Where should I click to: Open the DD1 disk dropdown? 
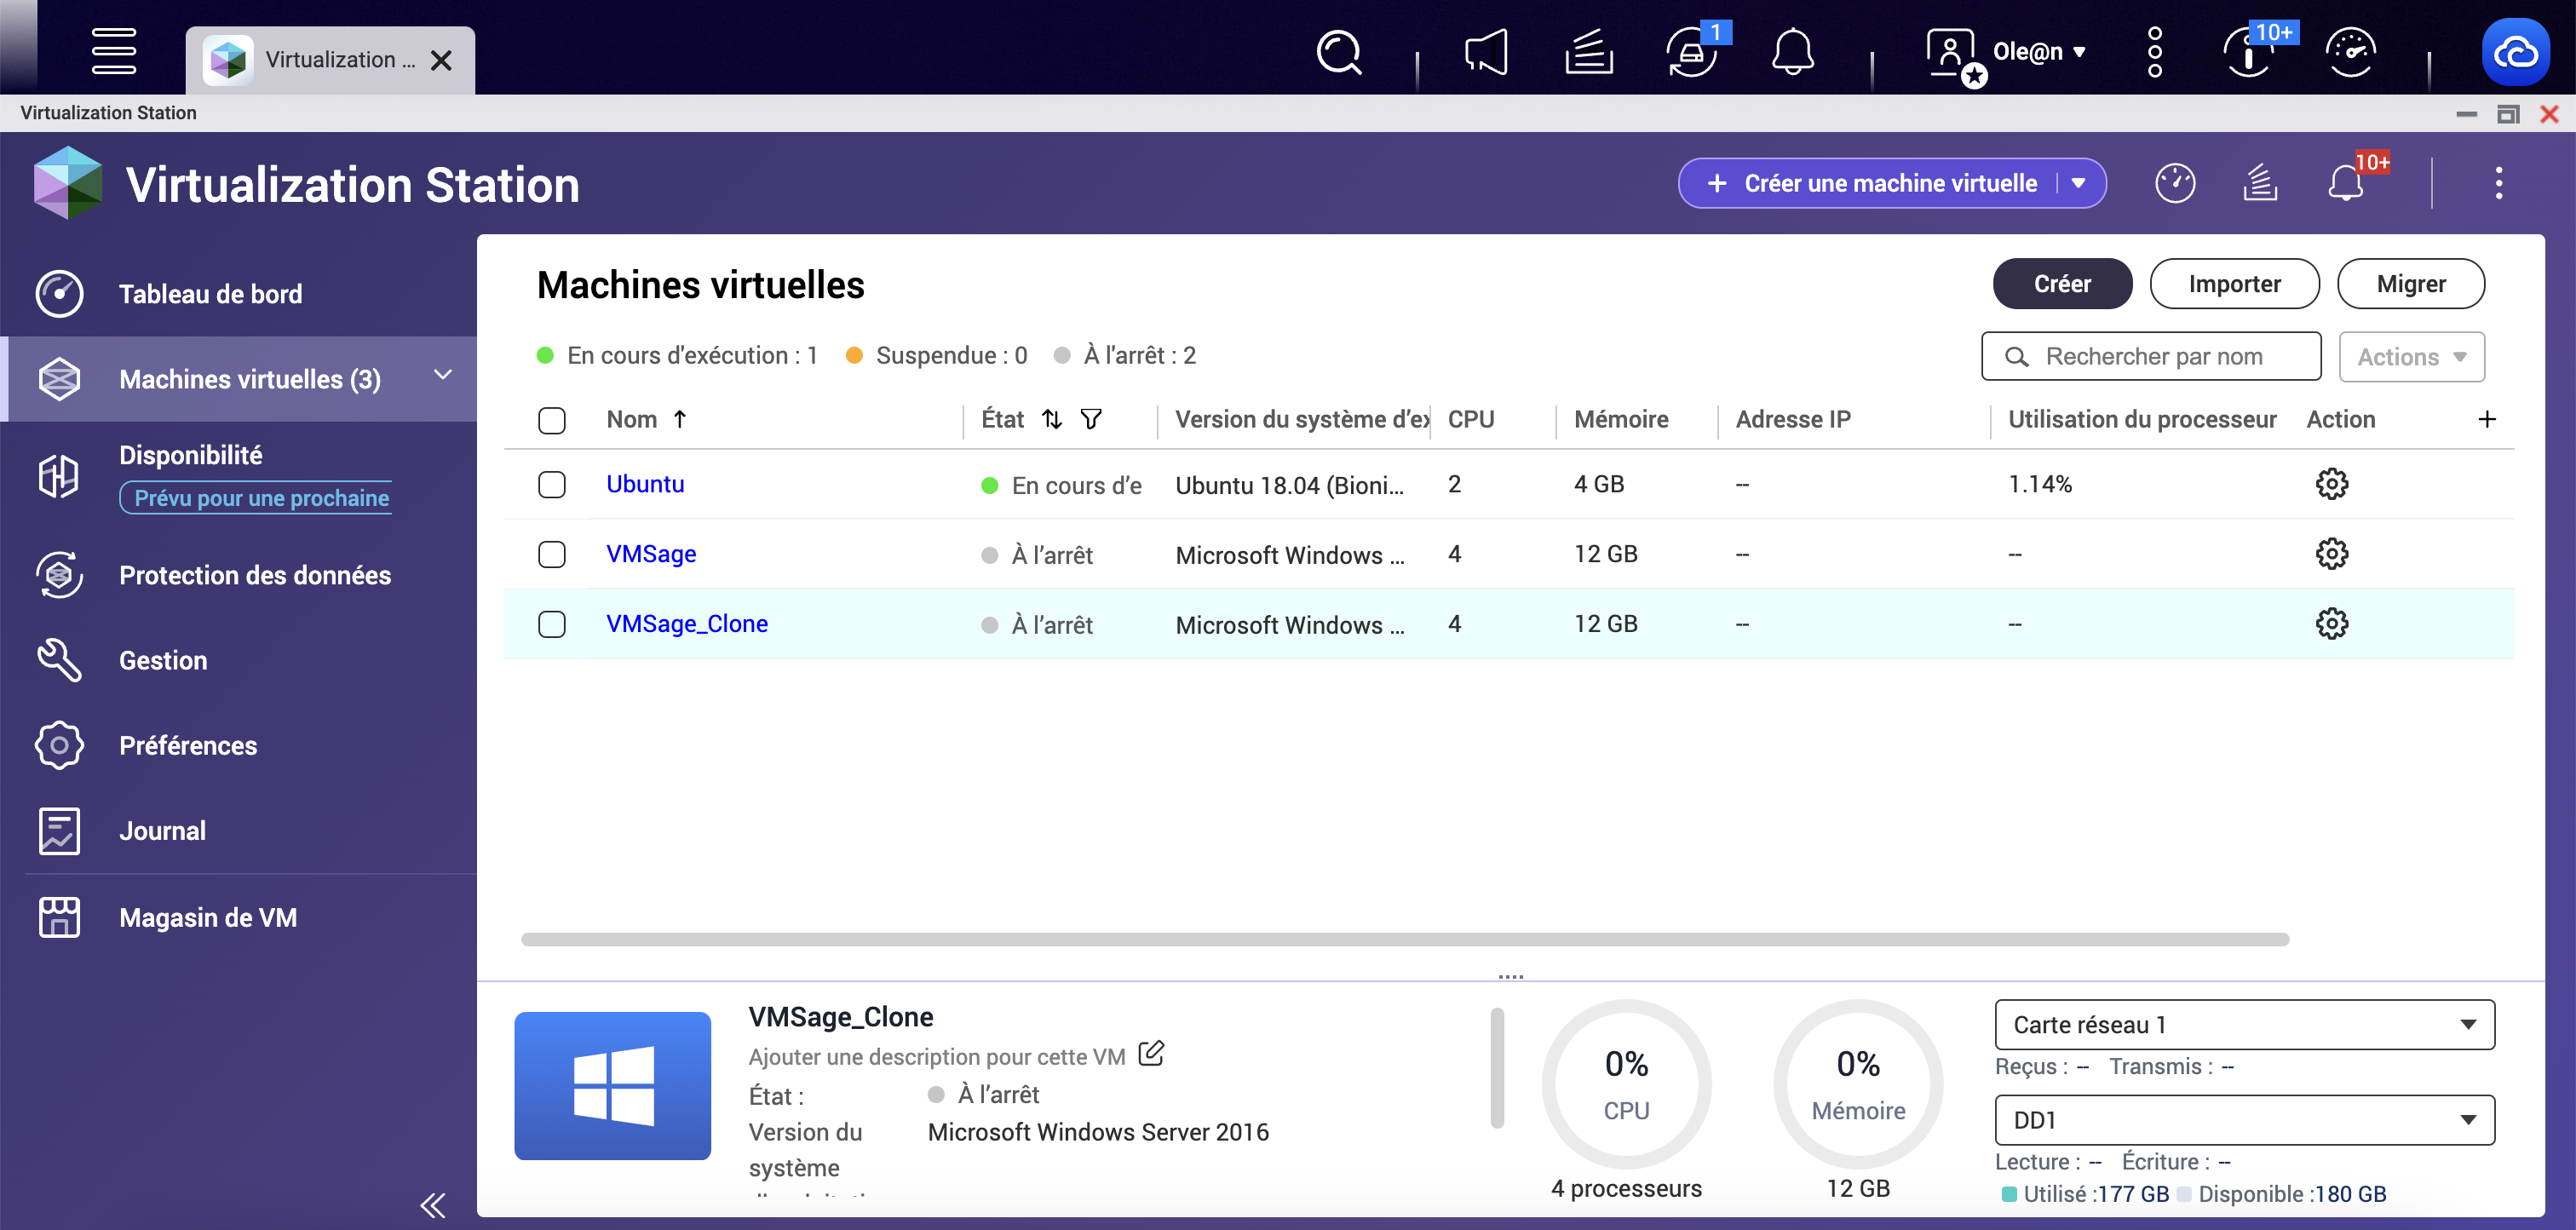(2244, 1120)
